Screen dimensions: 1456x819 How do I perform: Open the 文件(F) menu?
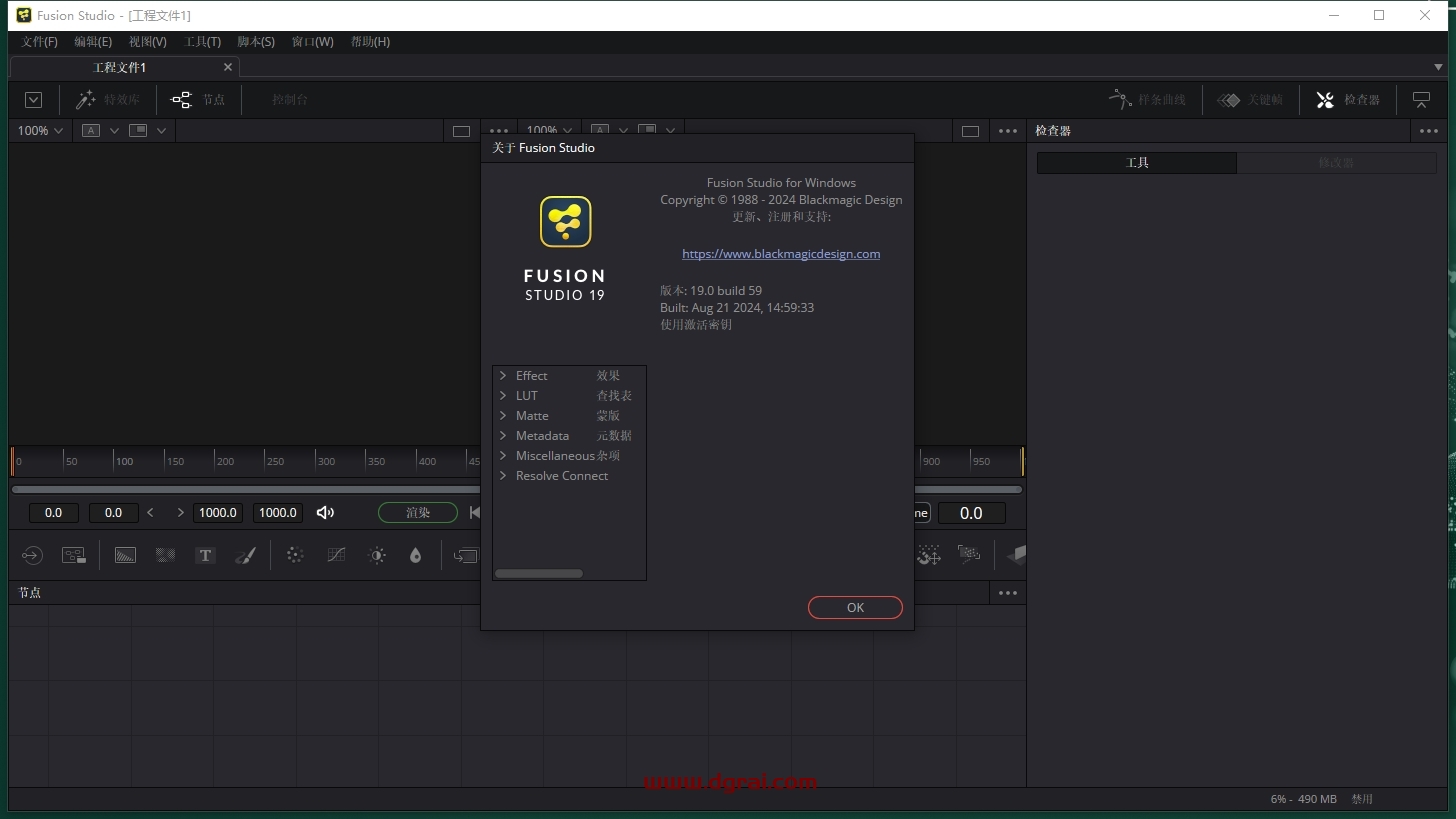[x=40, y=42]
